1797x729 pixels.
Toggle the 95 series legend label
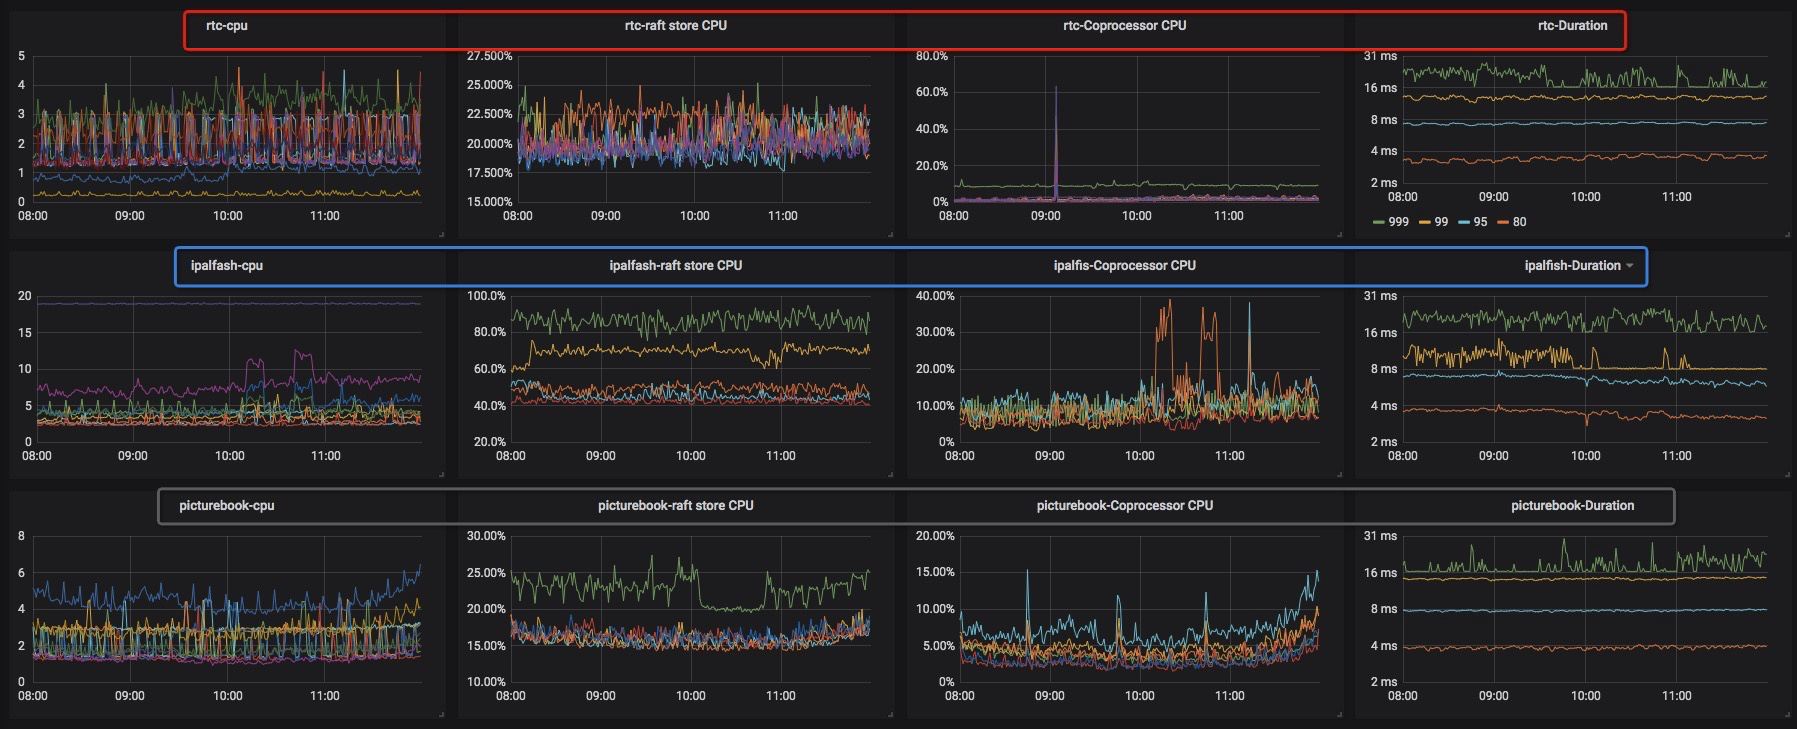tap(1480, 222)
